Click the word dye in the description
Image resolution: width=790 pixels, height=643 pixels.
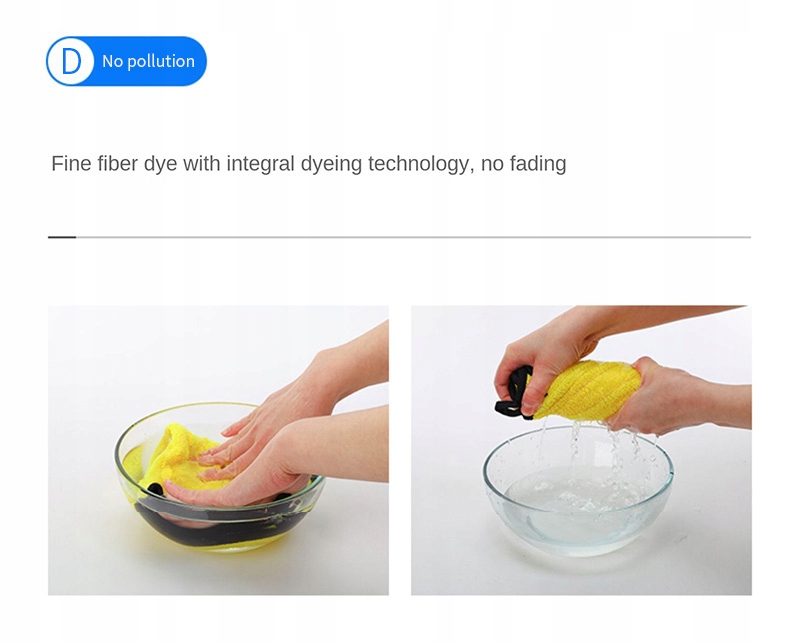point(160,164)
